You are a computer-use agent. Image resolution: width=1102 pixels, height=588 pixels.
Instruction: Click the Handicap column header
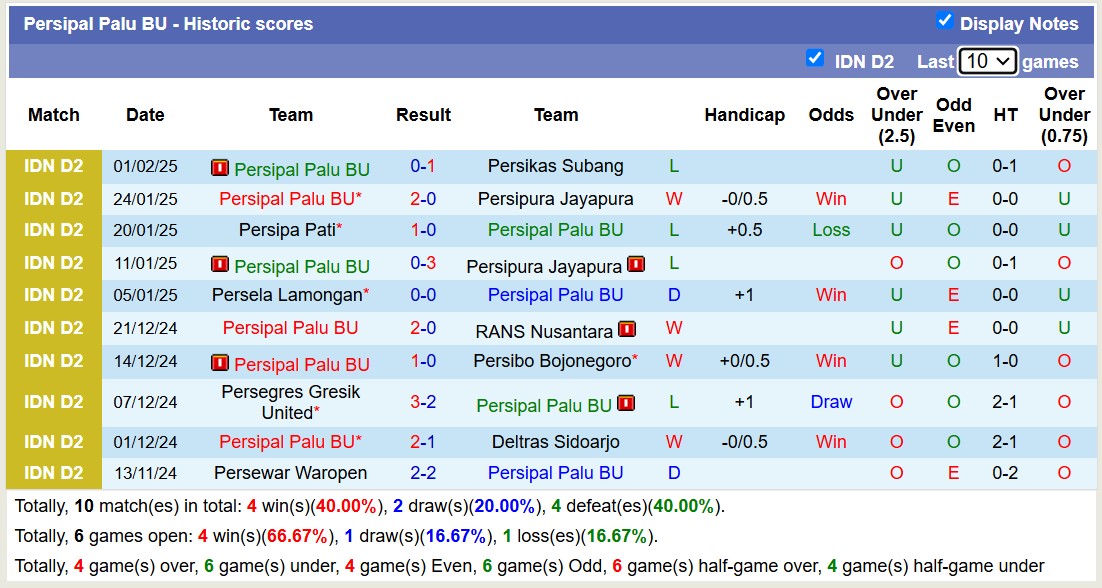[744, 115]
